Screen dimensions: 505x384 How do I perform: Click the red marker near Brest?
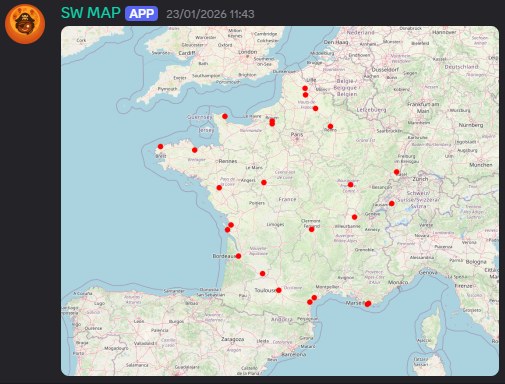coord(160,146)
